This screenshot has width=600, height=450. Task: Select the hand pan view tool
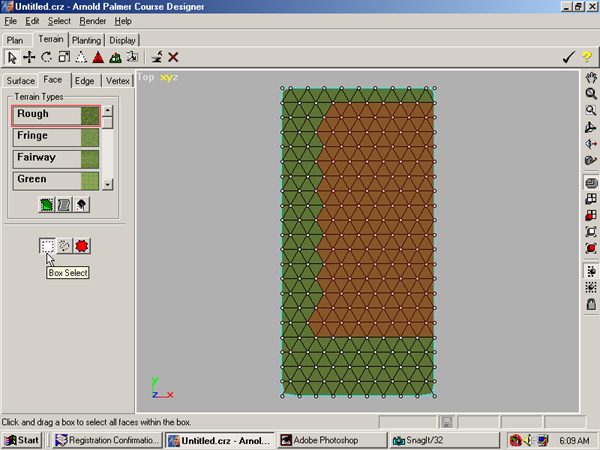pyautogui.click(x=591, y=78)
